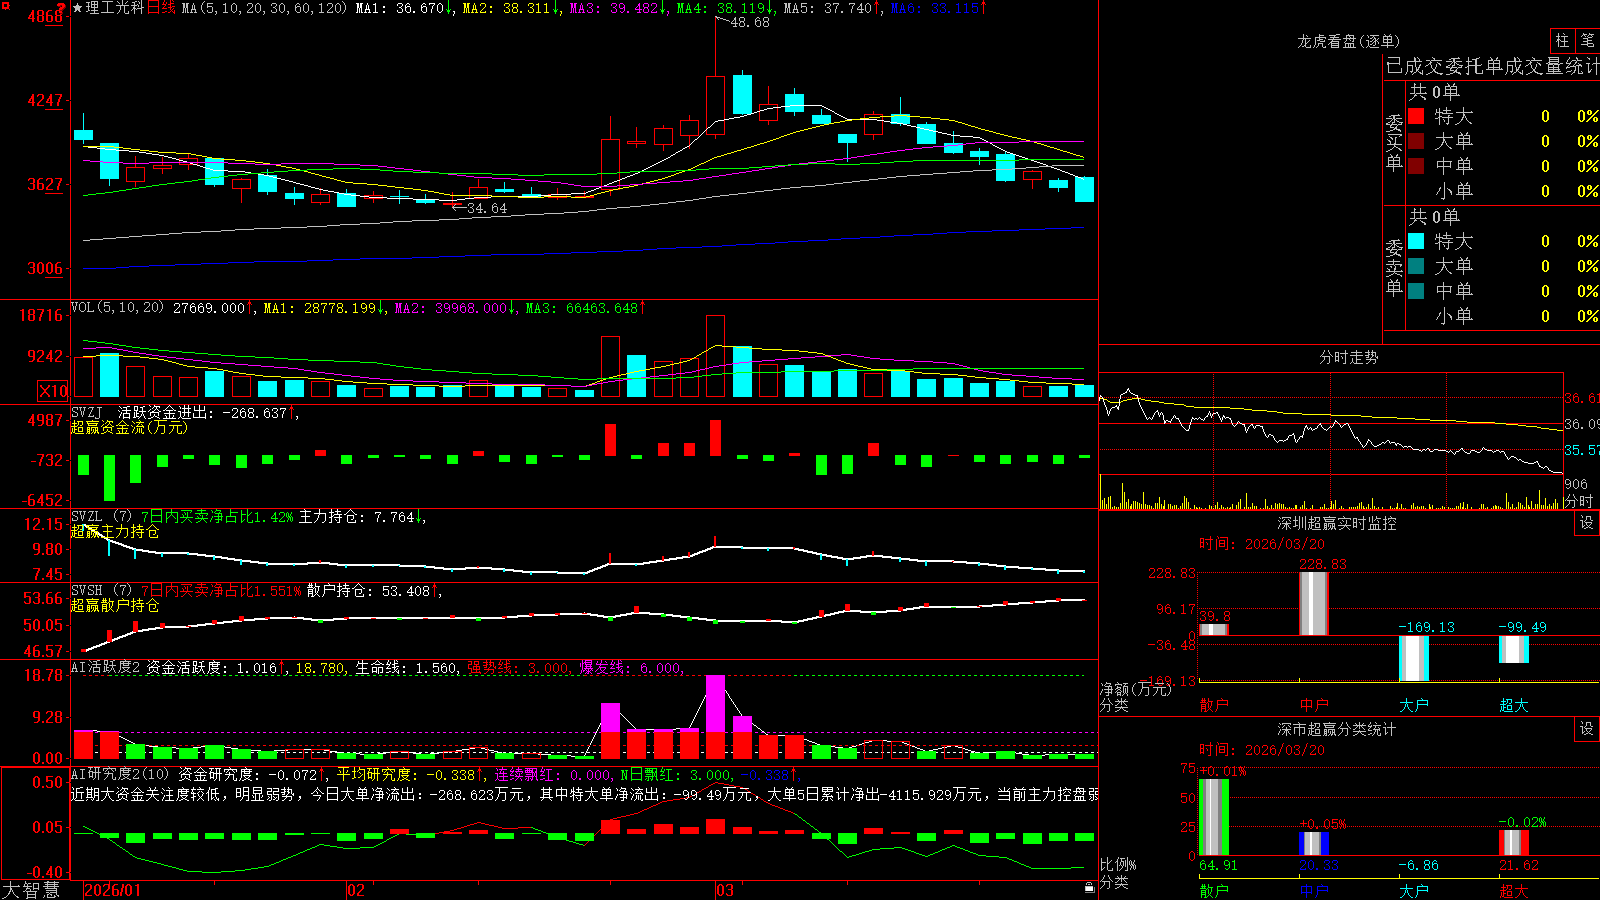
Task: Click the 03 month marker on timeline
Action: tap(725, 890)
